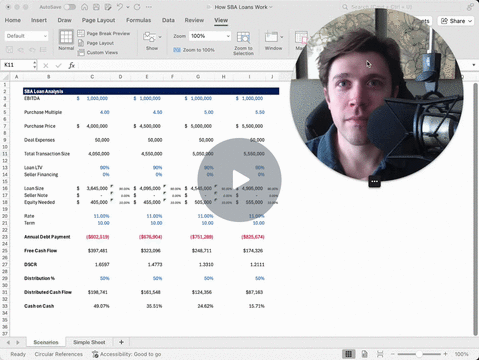Open the Insert ribbon tab
Viewport: 479px width, 360px height.
pos(39,20)
